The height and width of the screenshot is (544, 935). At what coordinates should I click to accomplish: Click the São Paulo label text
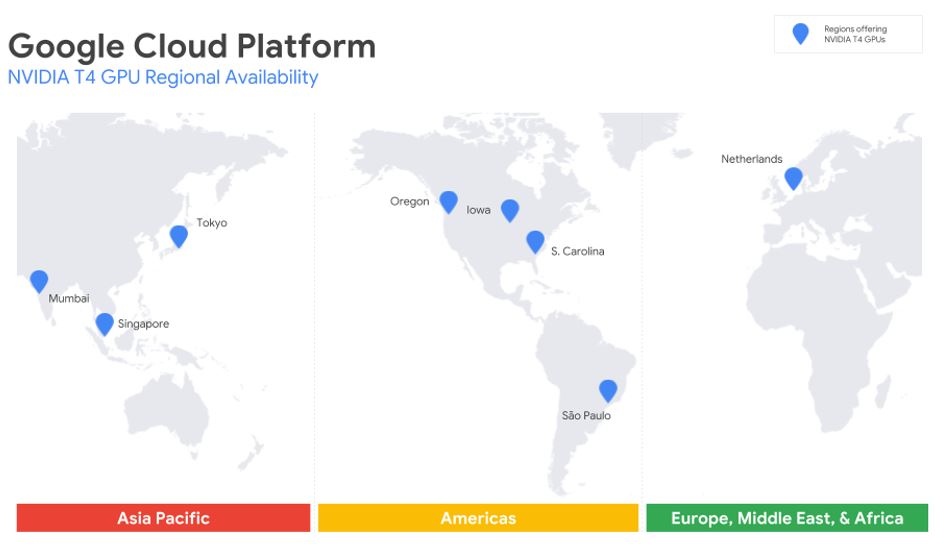[586, 415]
